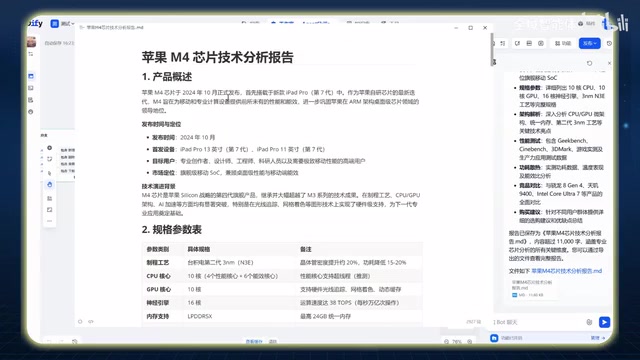Viewport: 640px width, 360px height.
Task: Attach a file via paperclip icon
Action: tap(589, 322)
